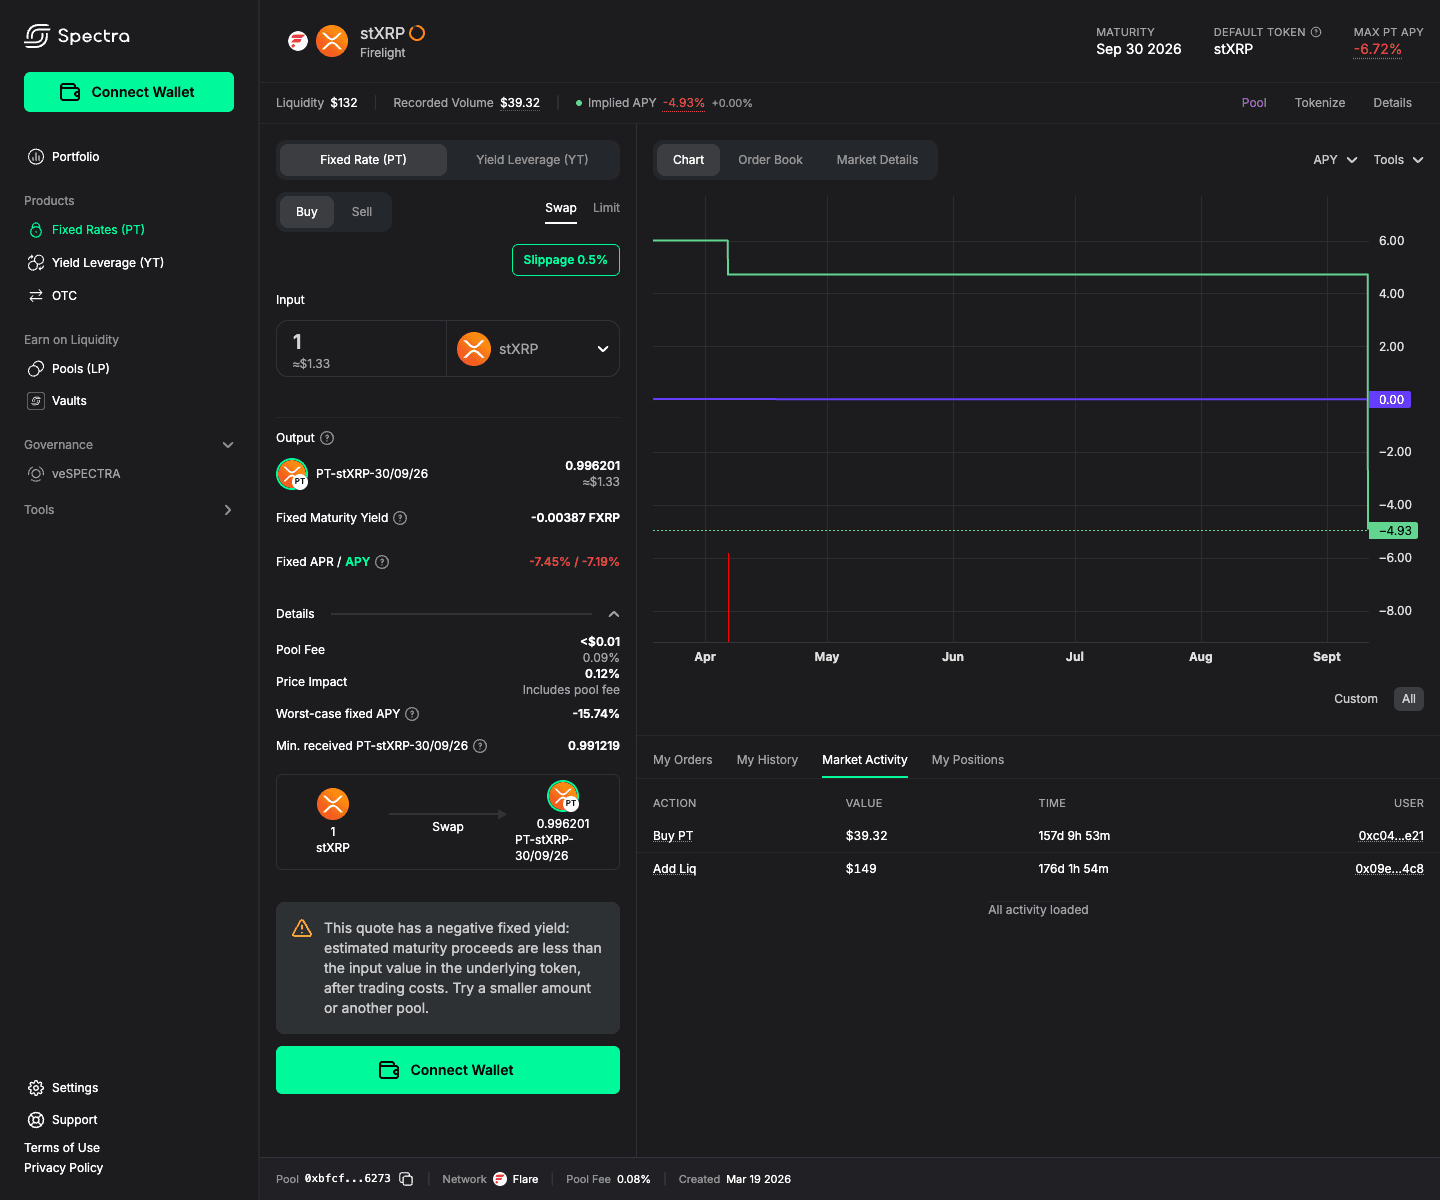The height and width of the screenshot is (1200, 1440).
Task: Open Slippage 0.5% settings
Action: coord(566,260)
